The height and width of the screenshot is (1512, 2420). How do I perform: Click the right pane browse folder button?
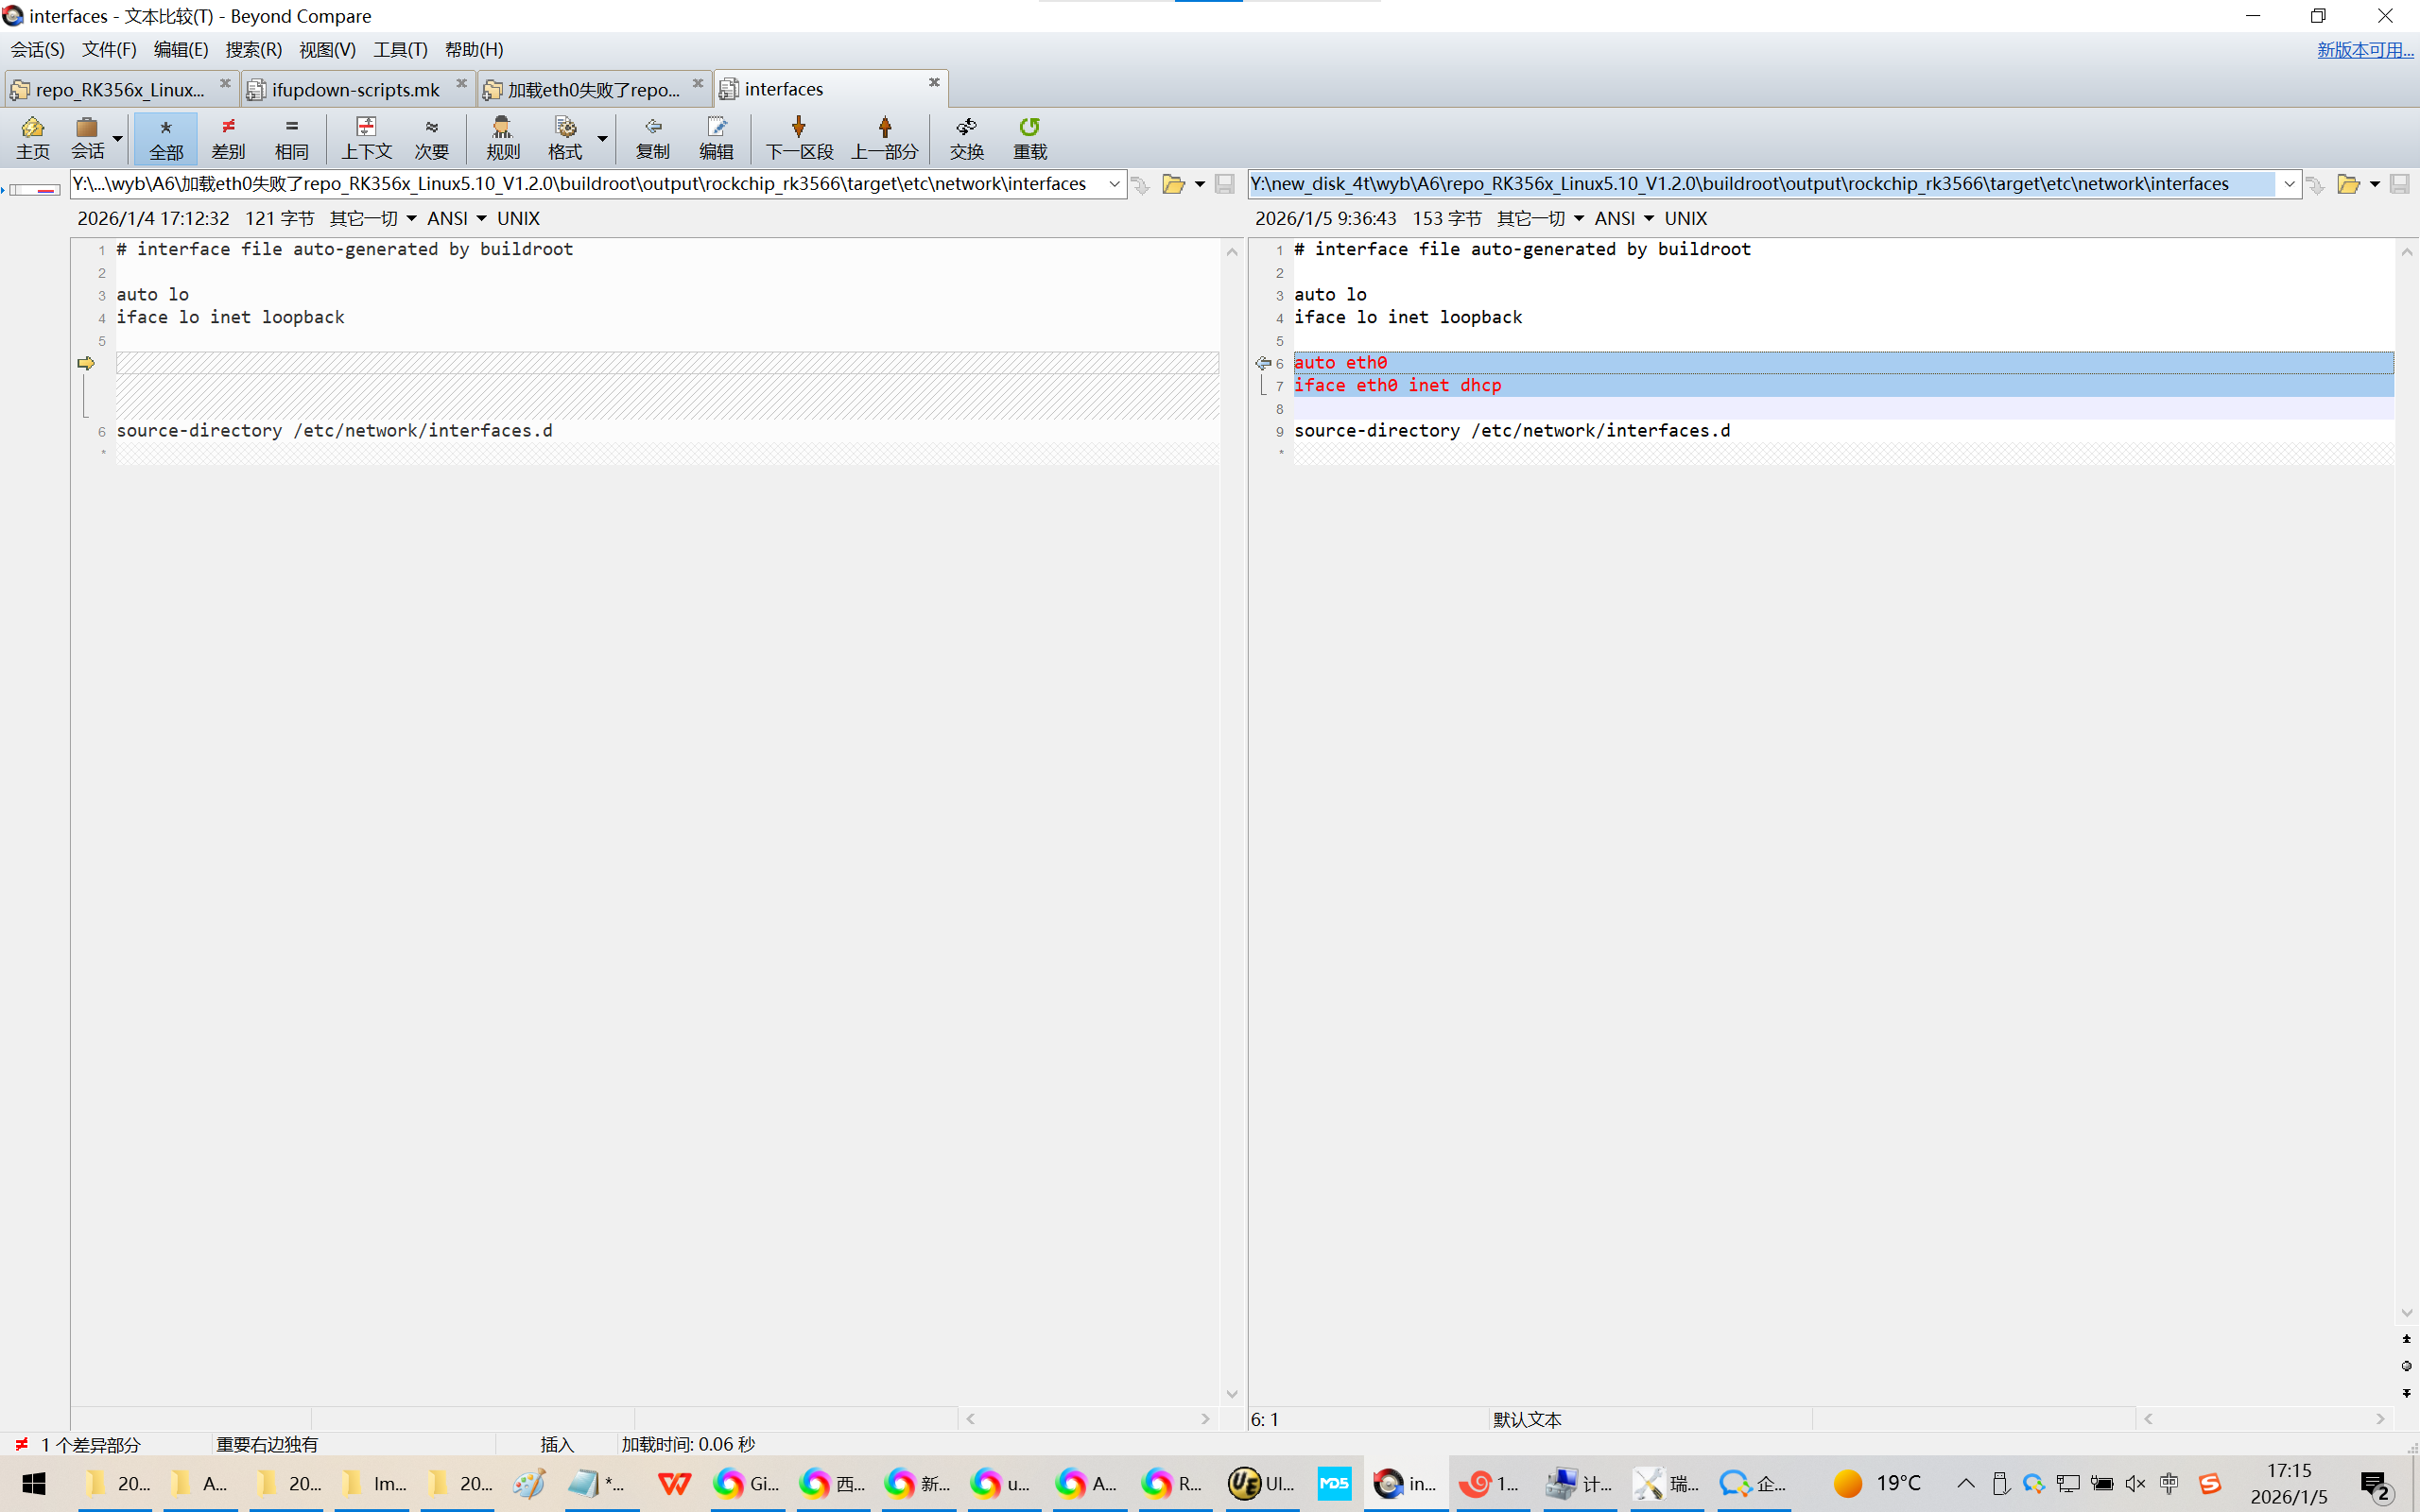point(2347,184)
